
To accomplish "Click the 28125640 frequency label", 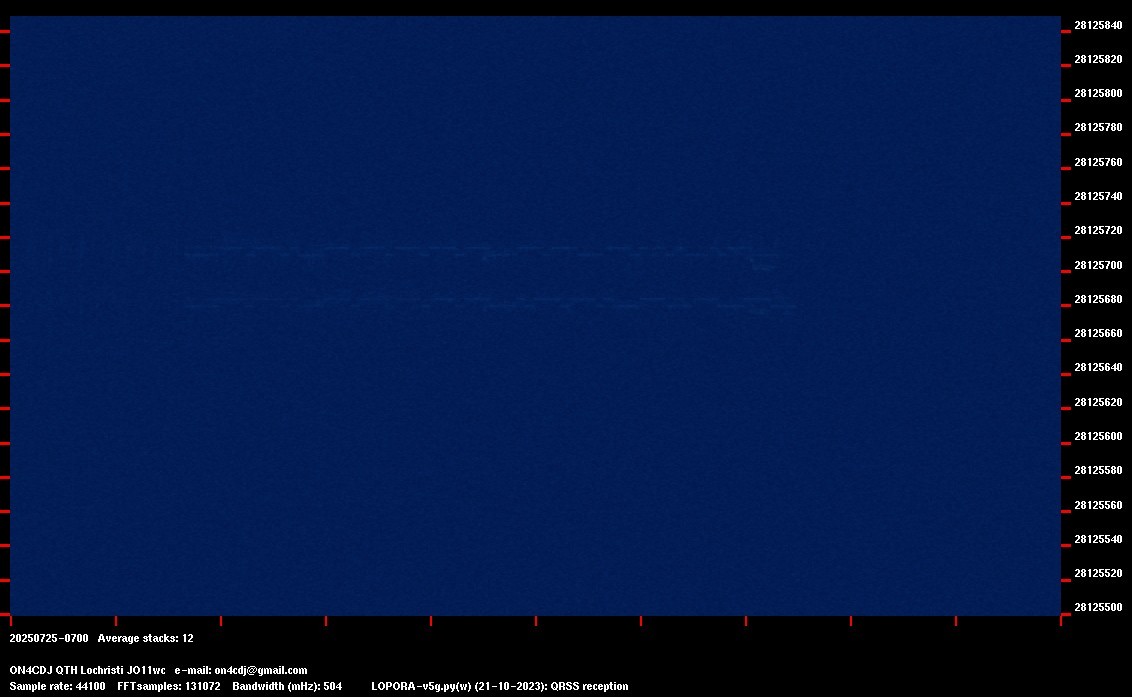I will click(x=1098, y=367).
